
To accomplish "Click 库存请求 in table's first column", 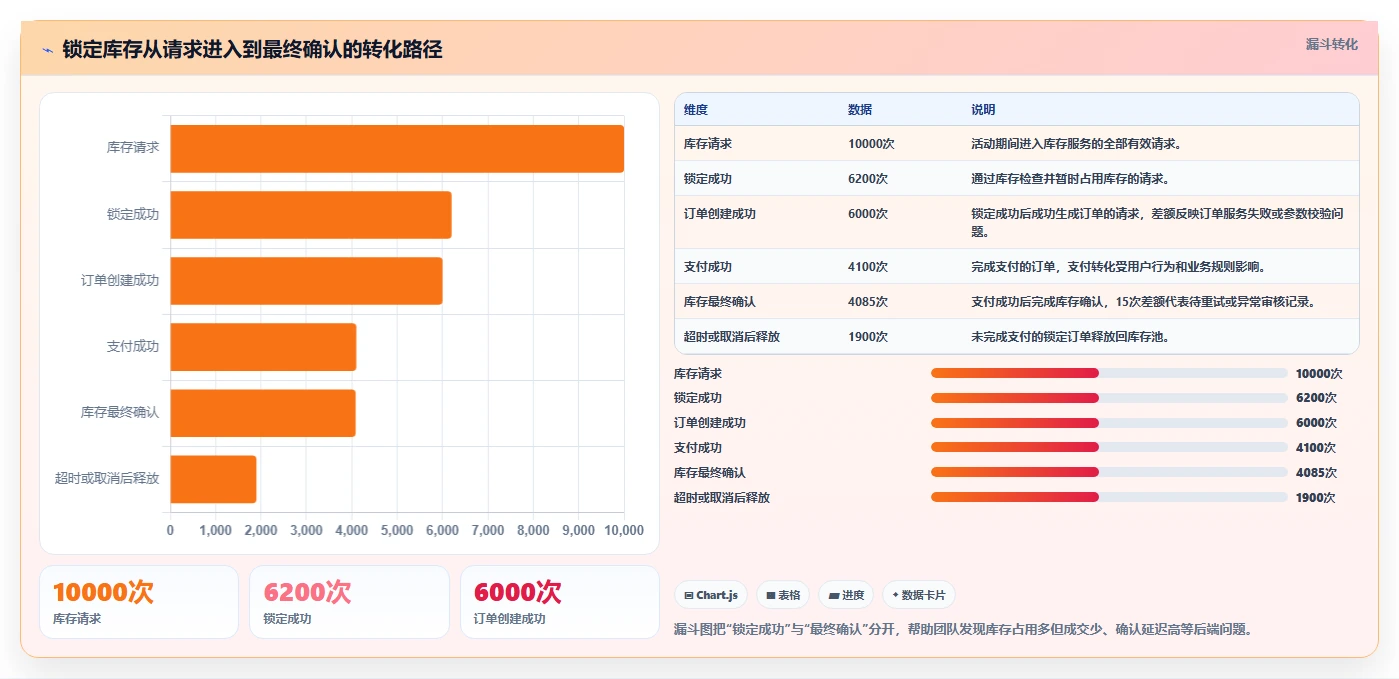I will pos(708,143).
